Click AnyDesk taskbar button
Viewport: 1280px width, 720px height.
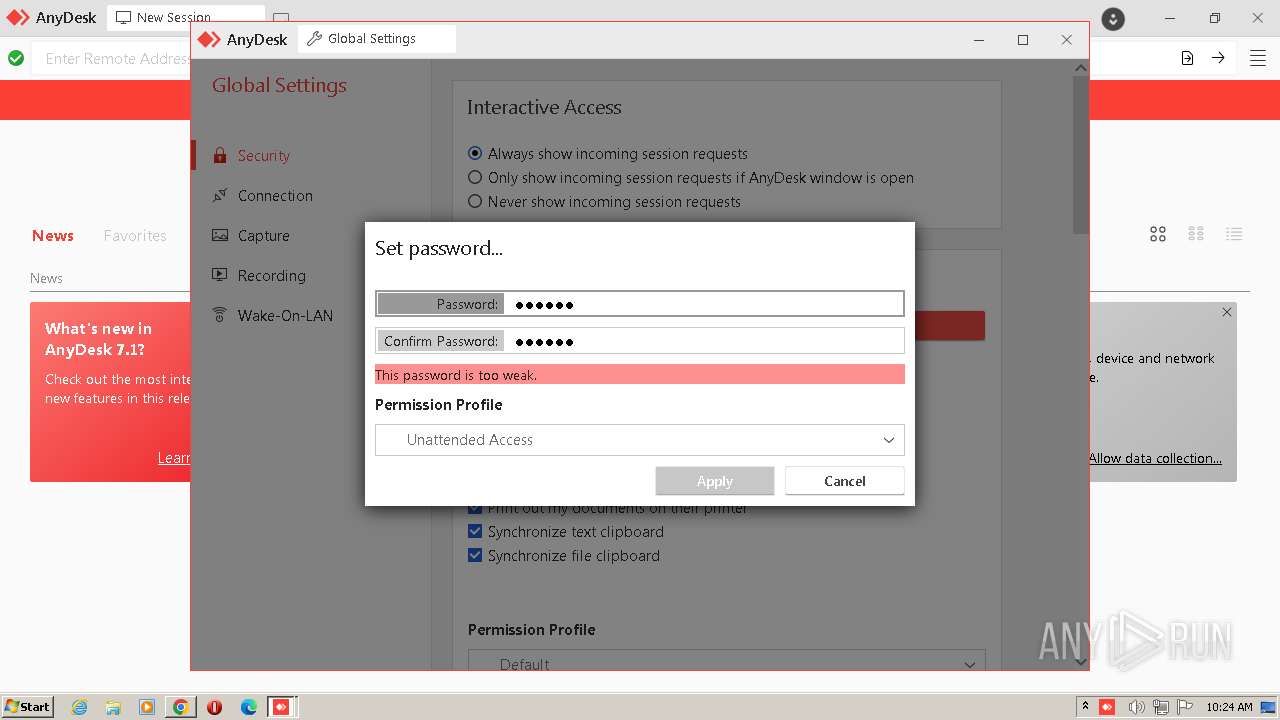coord(281,707)
